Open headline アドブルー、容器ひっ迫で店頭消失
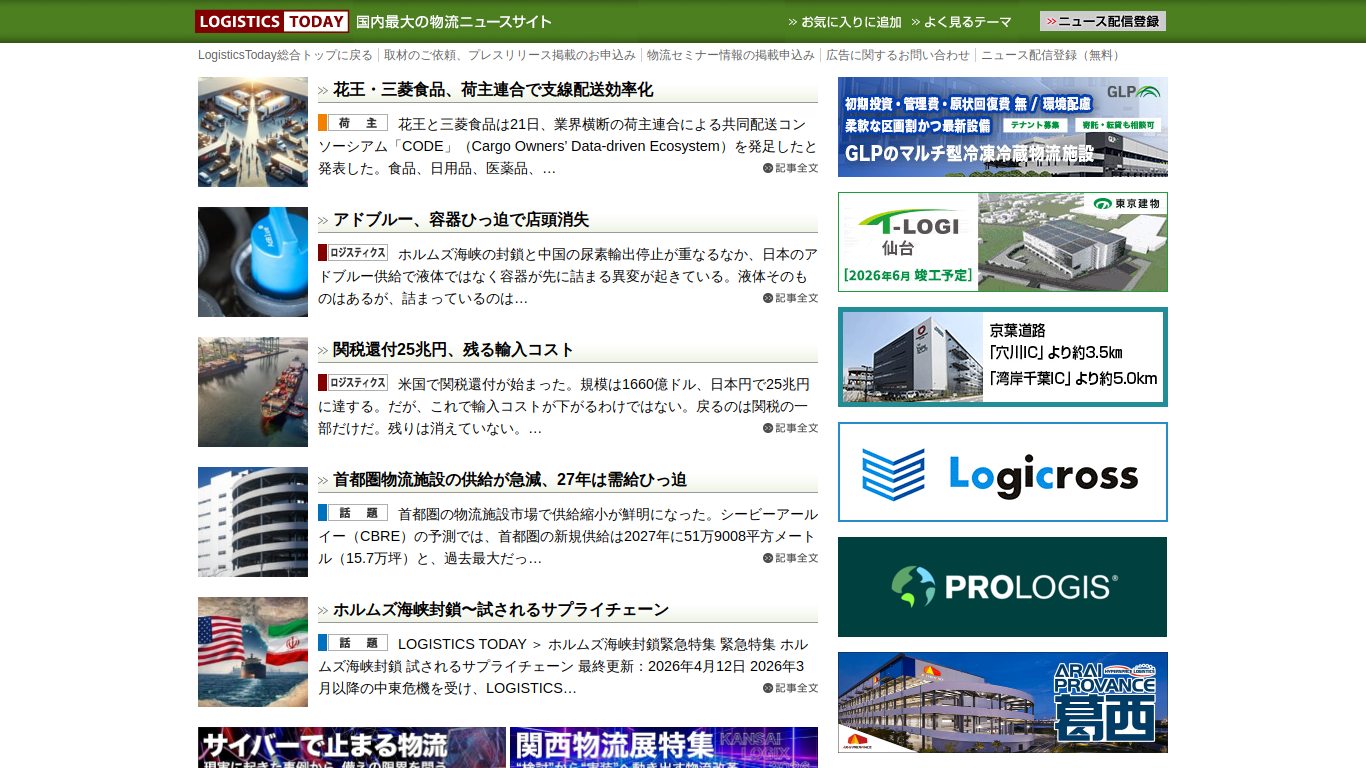 click(x=461, y=220)
